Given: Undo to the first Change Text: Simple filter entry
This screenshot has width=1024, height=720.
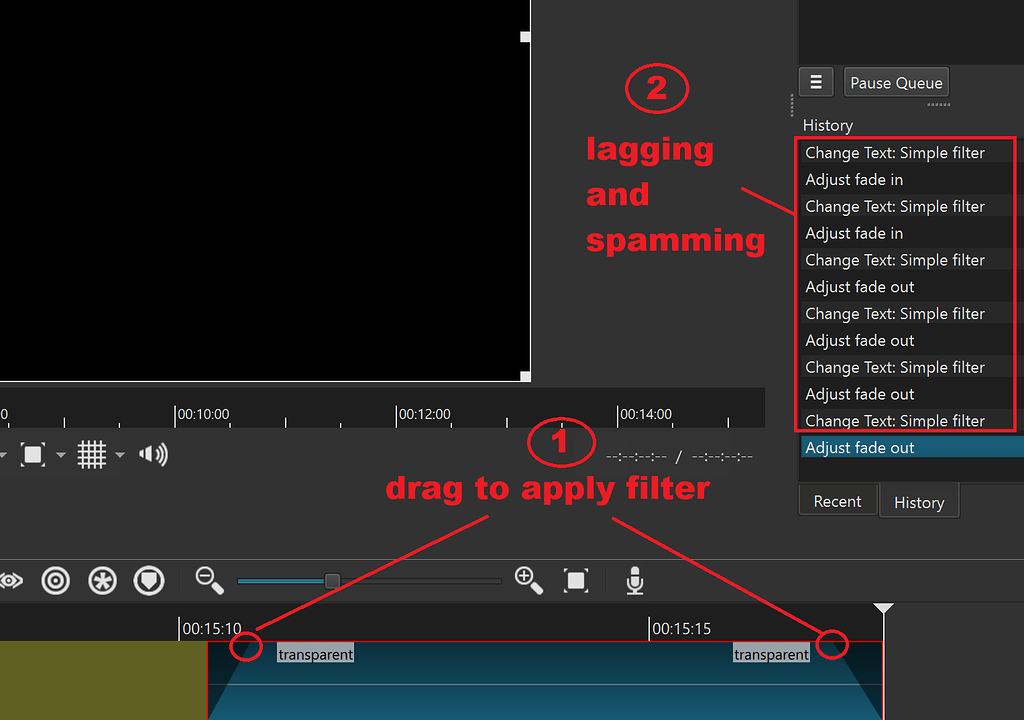Looking at the screenshot, I should (895, 152).
